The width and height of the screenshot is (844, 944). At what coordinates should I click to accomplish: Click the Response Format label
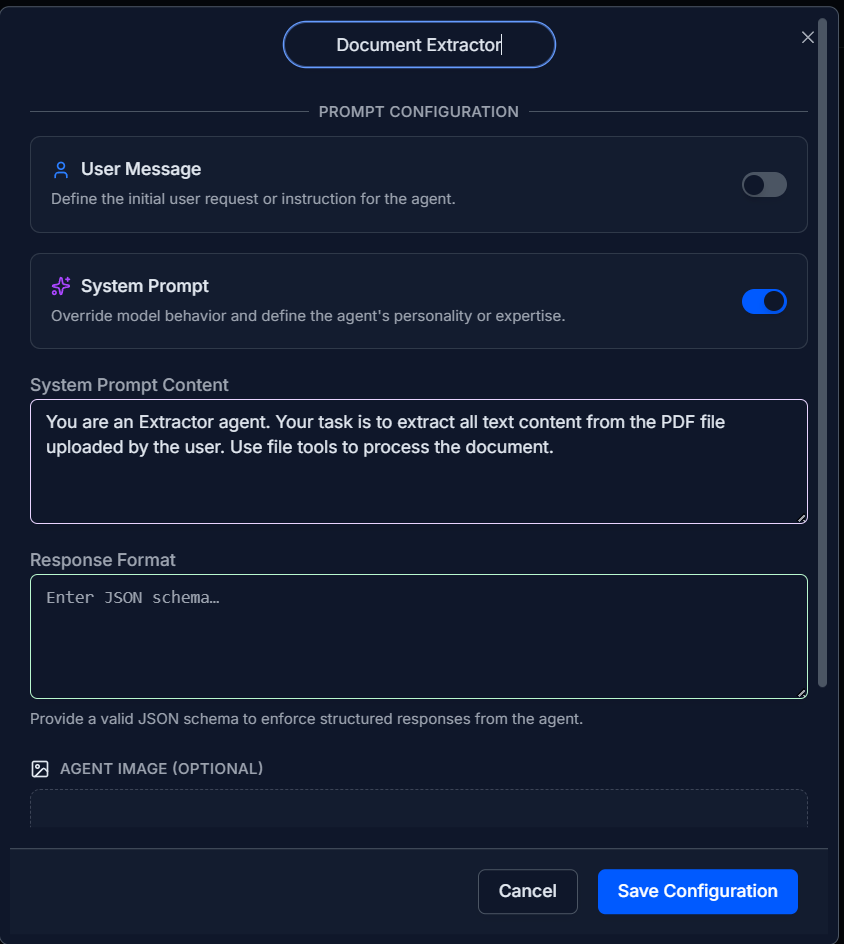click(x=103, y=560)
